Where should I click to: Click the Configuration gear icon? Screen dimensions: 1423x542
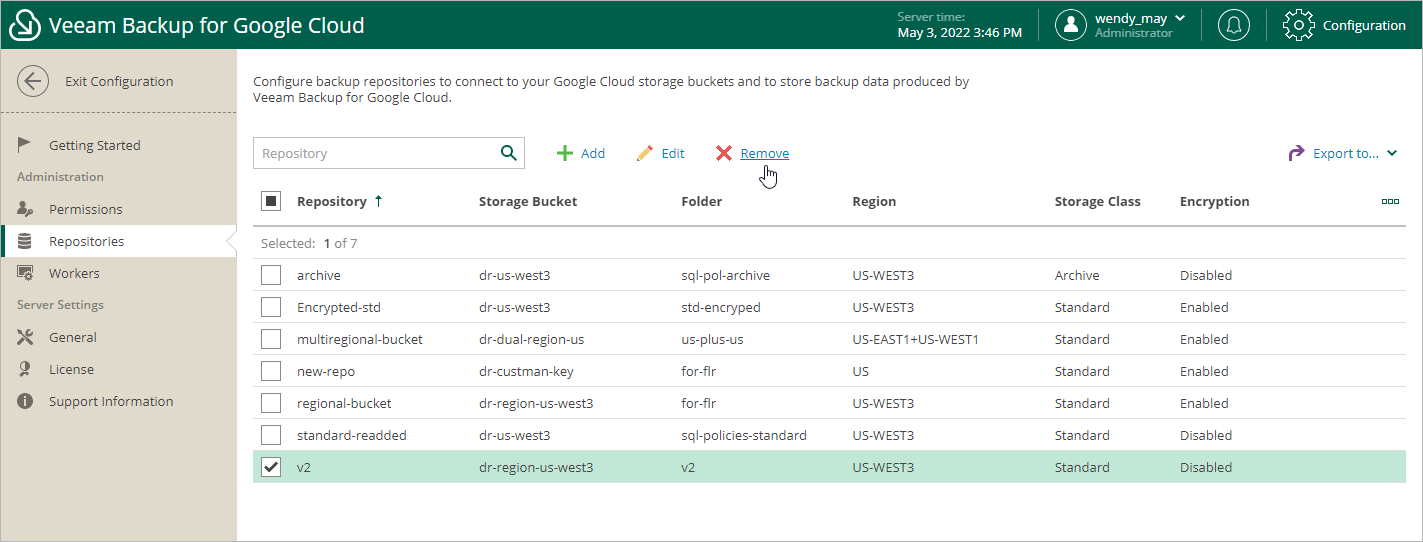coord(1298,25)
